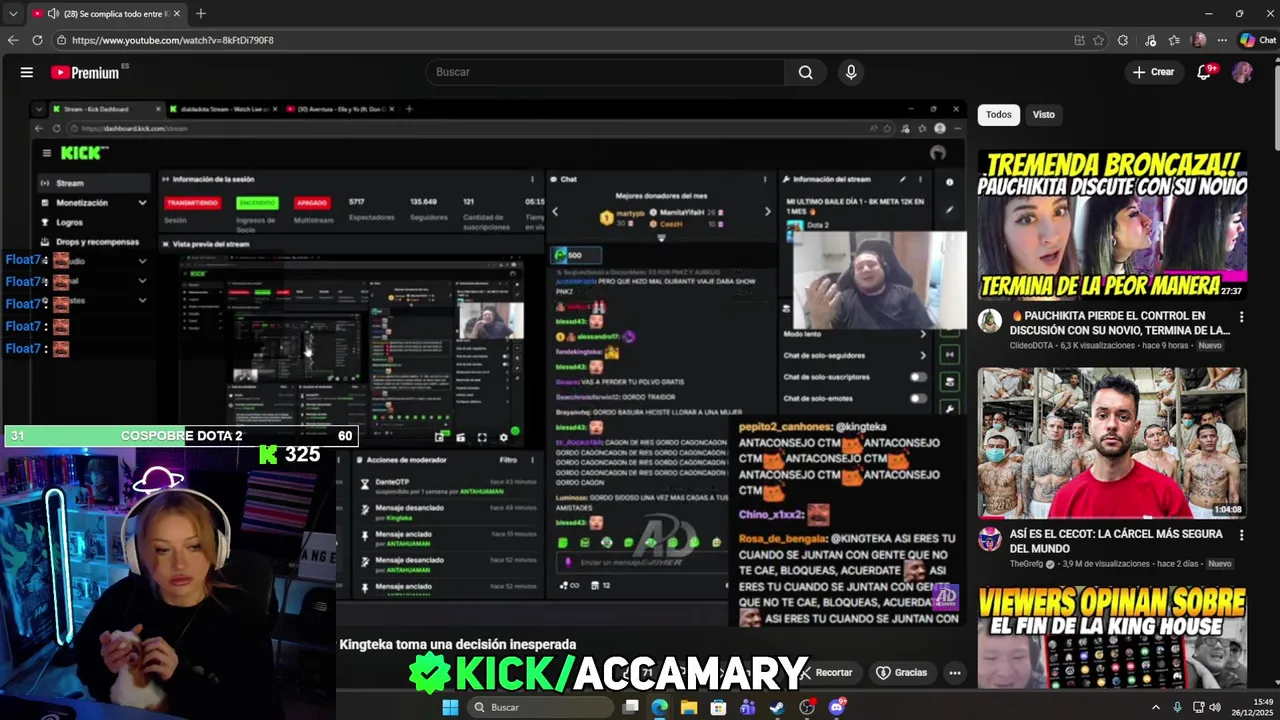This screenshot has height=720, width=1280.
Task: Toggle Chat de solo-emotes switch in video
Action: 917,398
